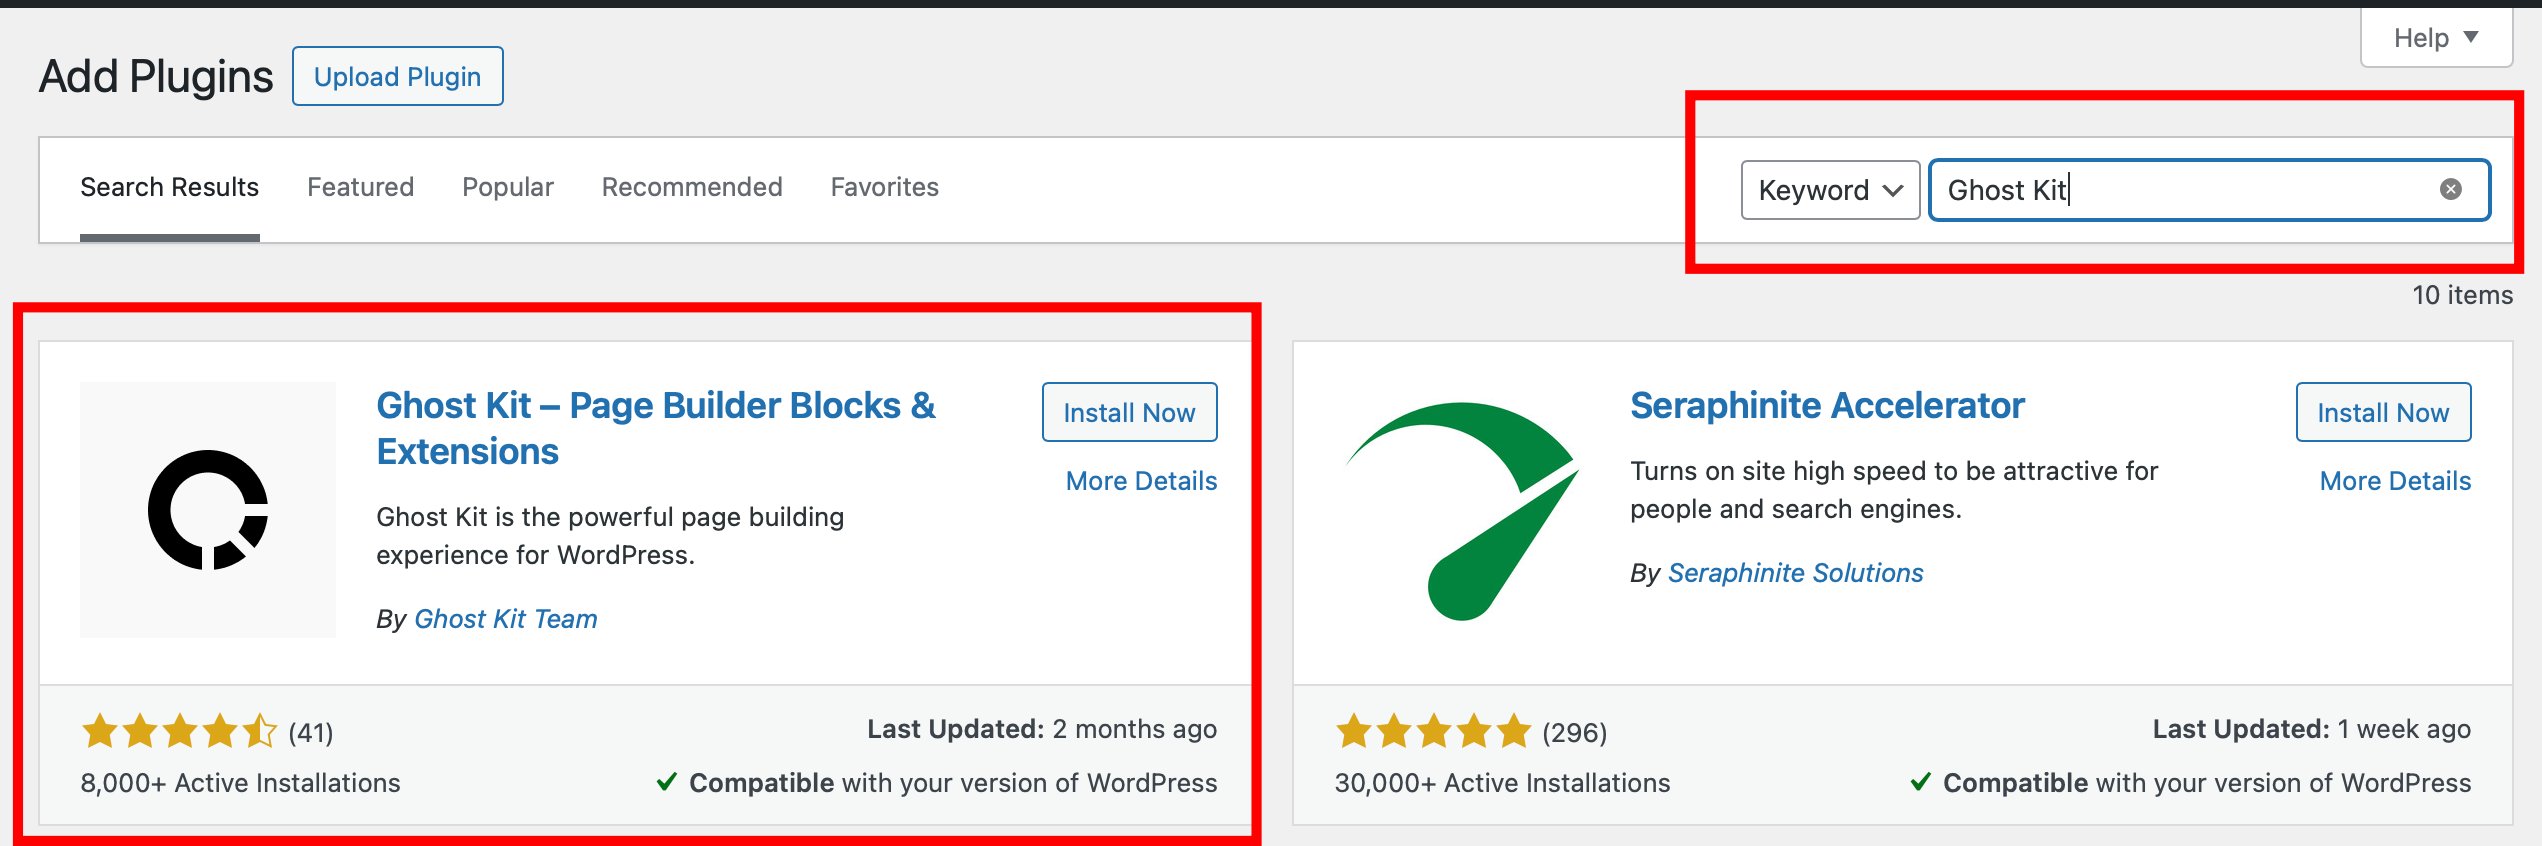Click the Seraphinite Accelerator five-star rating
2542x846 pixels.
coord(1433,732)
